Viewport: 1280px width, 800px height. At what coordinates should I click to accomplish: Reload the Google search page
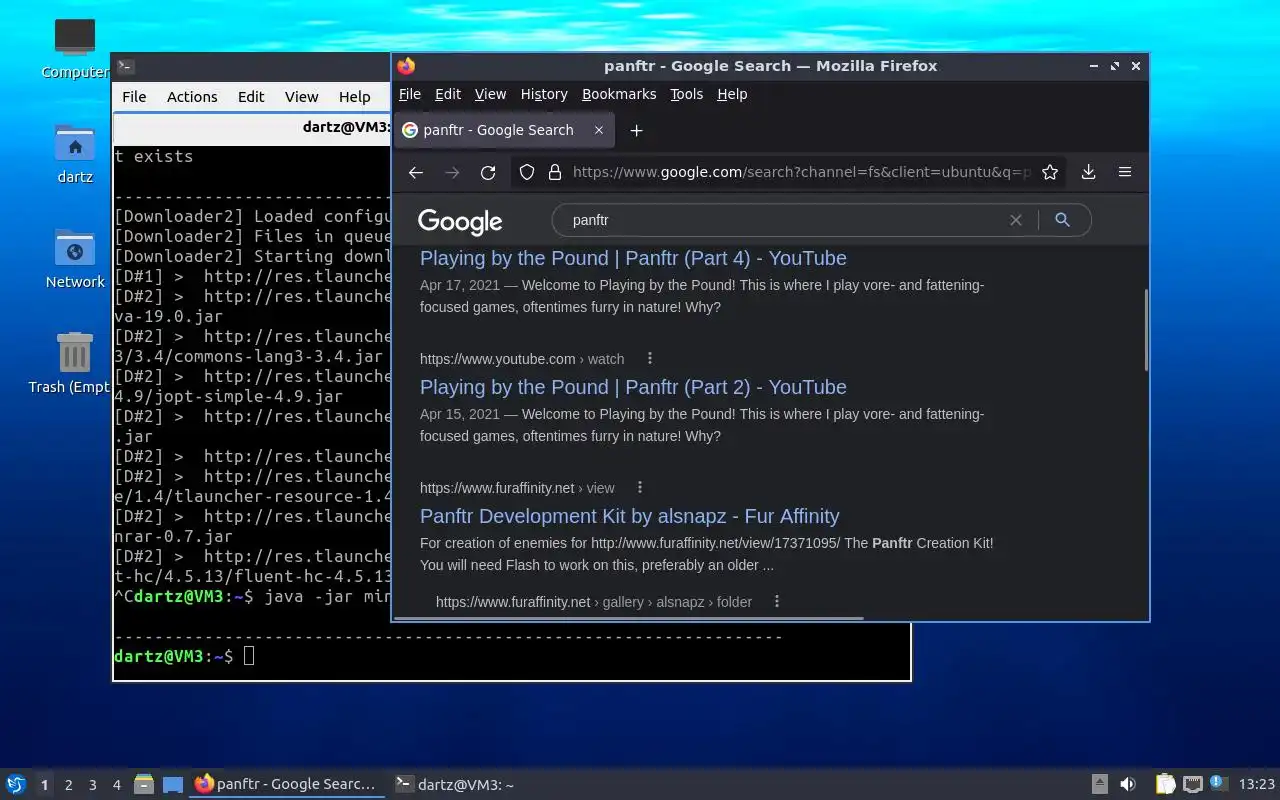[x=488, y=172]
